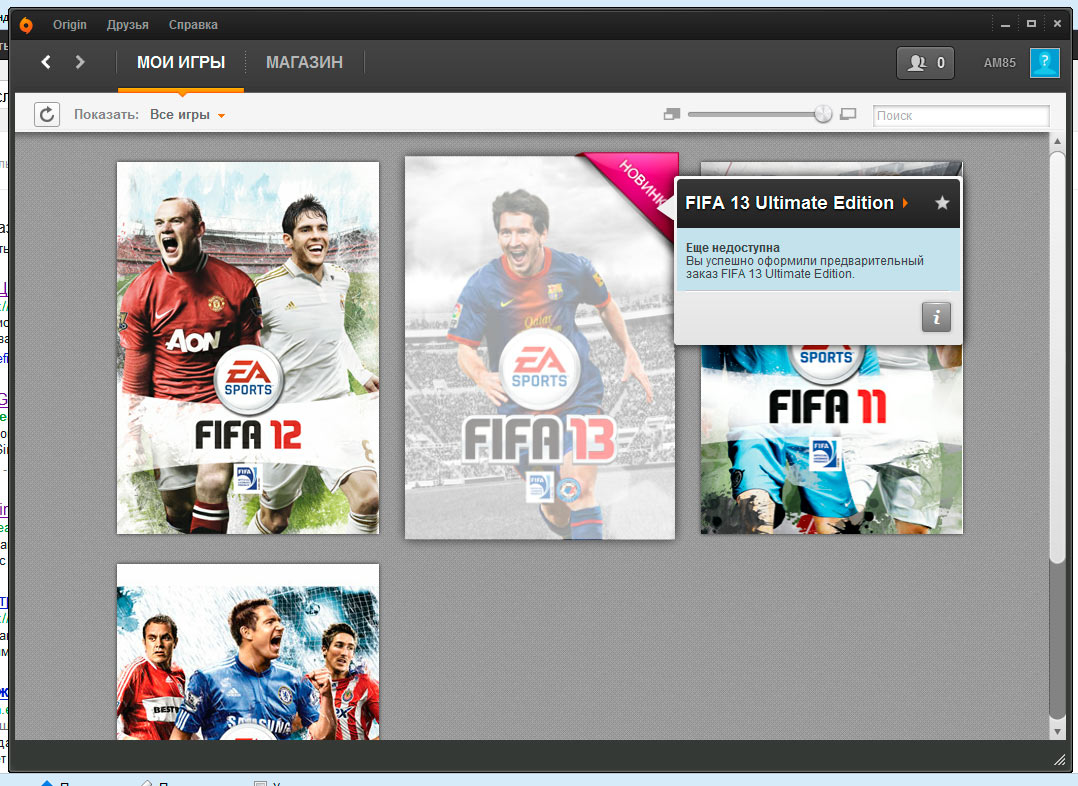
Task: Click the Показать: label
Action: [107, 115]
